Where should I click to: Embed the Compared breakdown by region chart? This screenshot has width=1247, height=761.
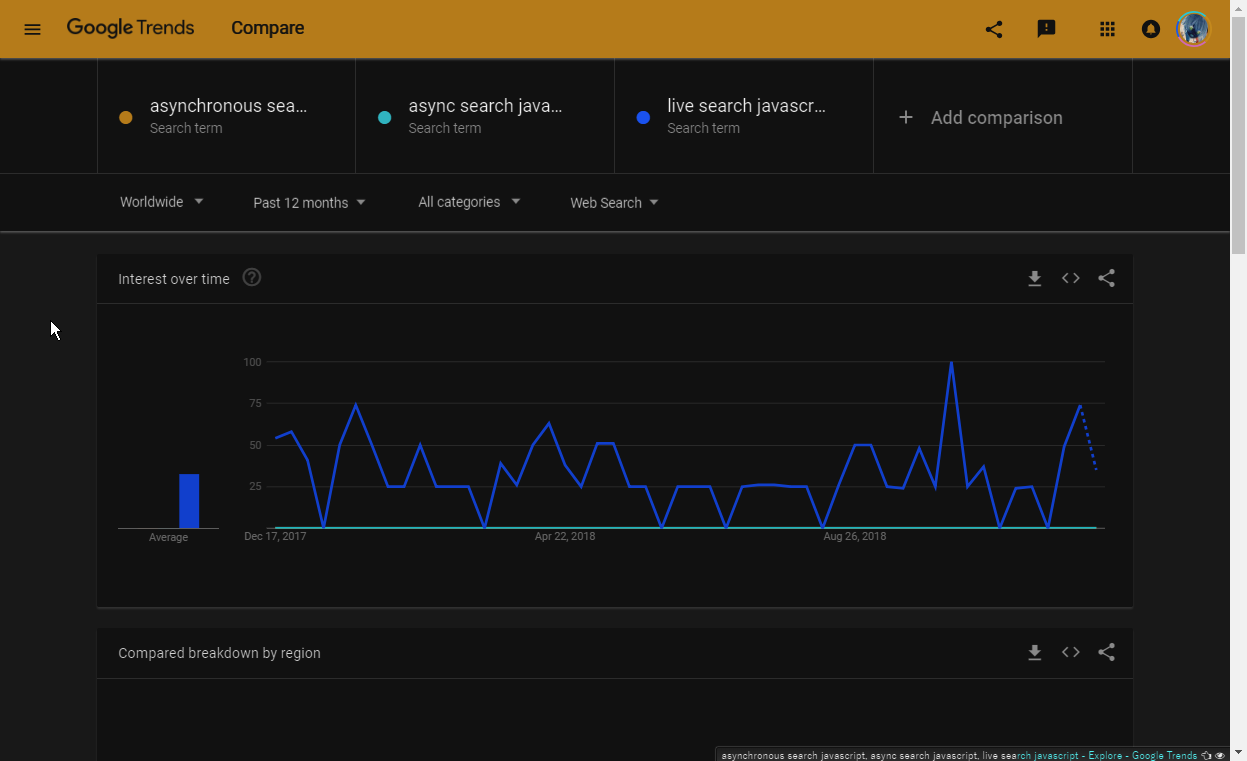tap(1071, 653)
